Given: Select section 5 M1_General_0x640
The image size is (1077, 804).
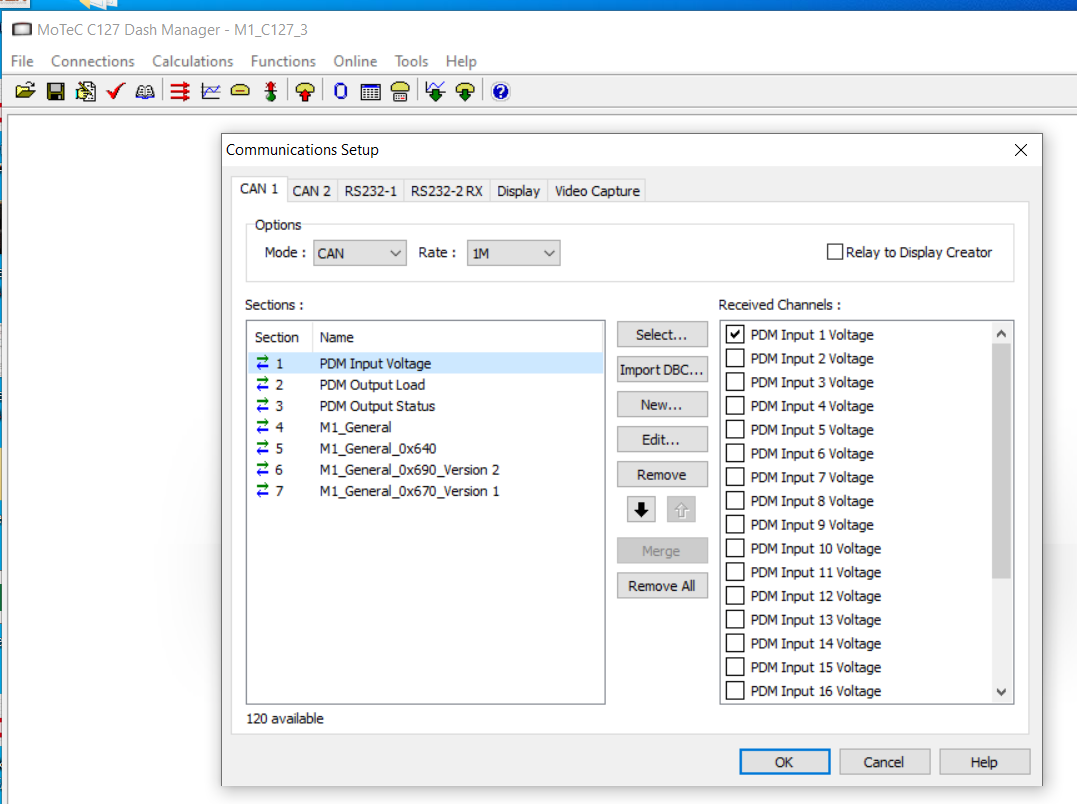Looking at the screenshot, I should (425, 448).
